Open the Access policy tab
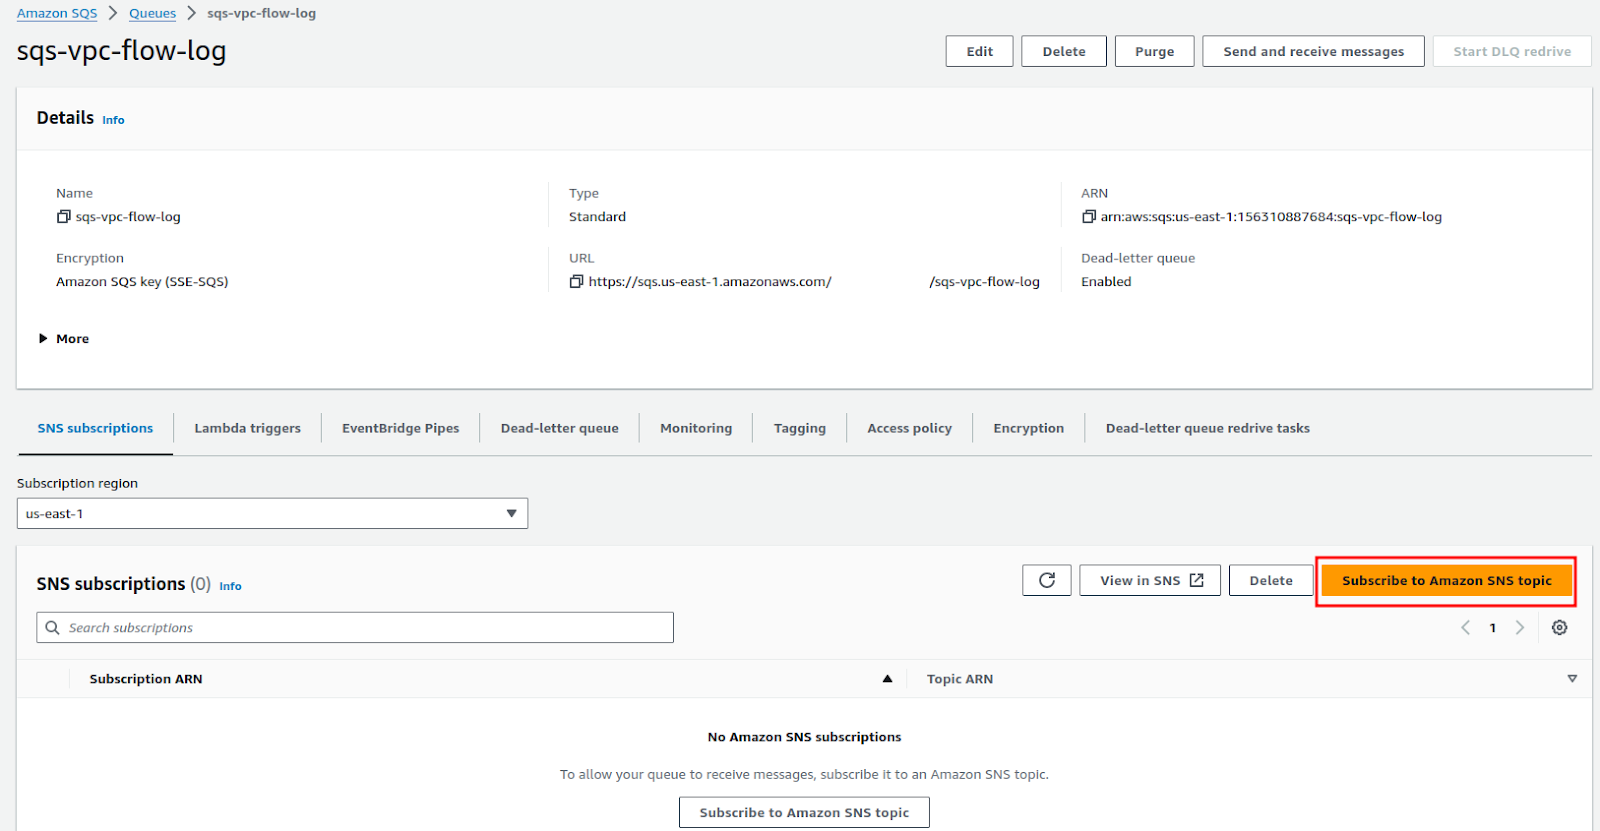The image size is (1600, 831). (909, 428)
